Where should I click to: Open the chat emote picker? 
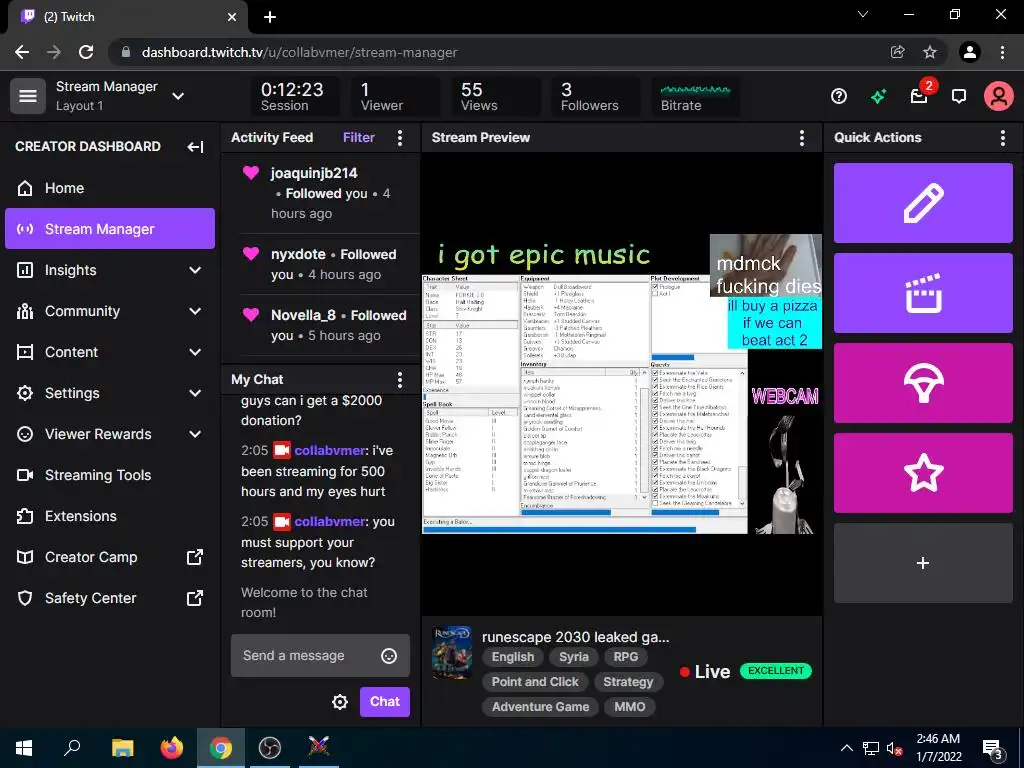(x=389, y=656)
